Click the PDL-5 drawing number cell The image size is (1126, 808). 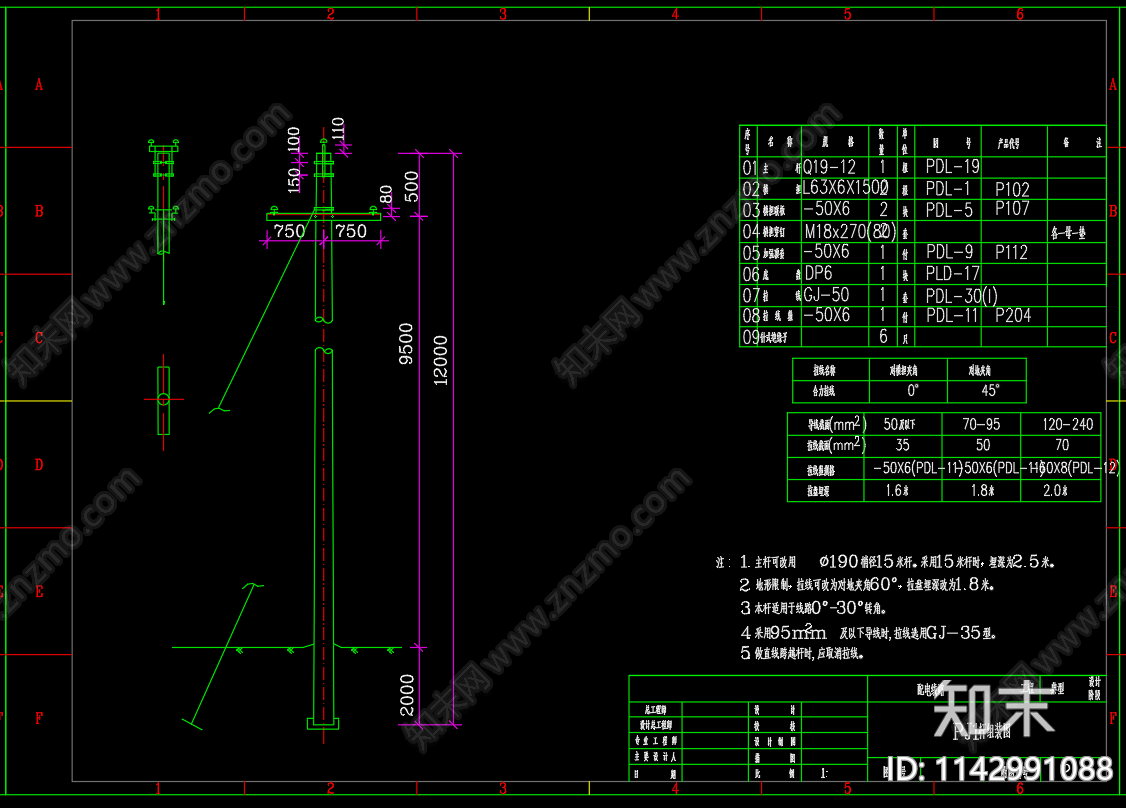(x=949, y=210)
